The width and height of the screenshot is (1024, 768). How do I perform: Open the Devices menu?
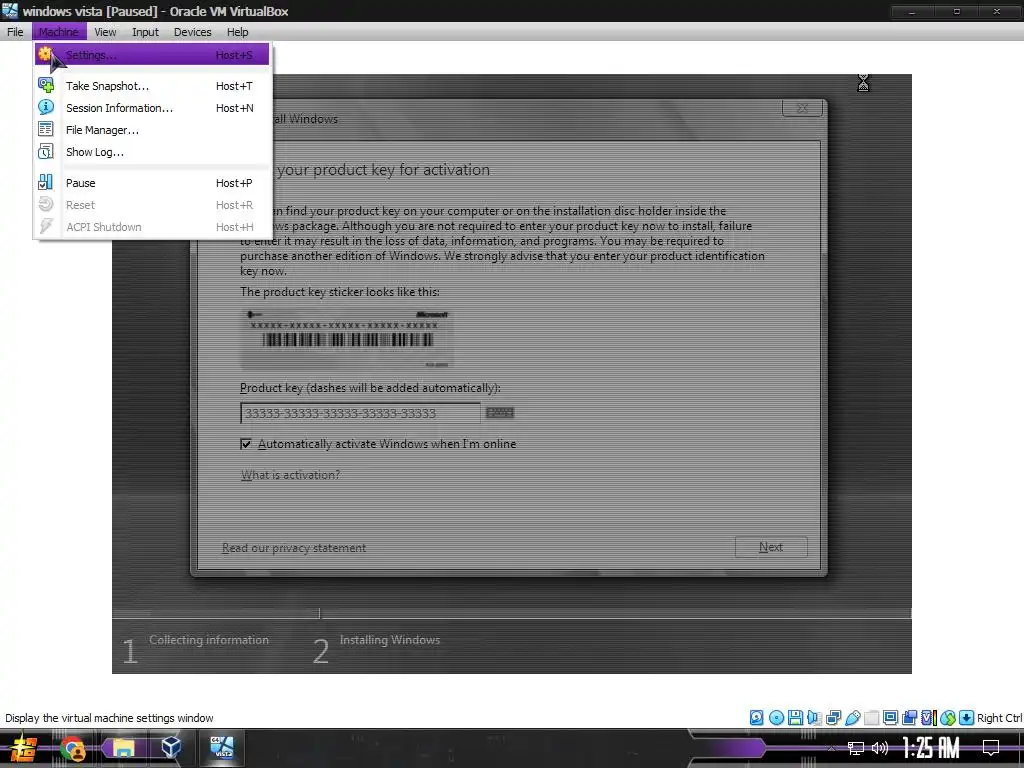(x=192, y=31)
